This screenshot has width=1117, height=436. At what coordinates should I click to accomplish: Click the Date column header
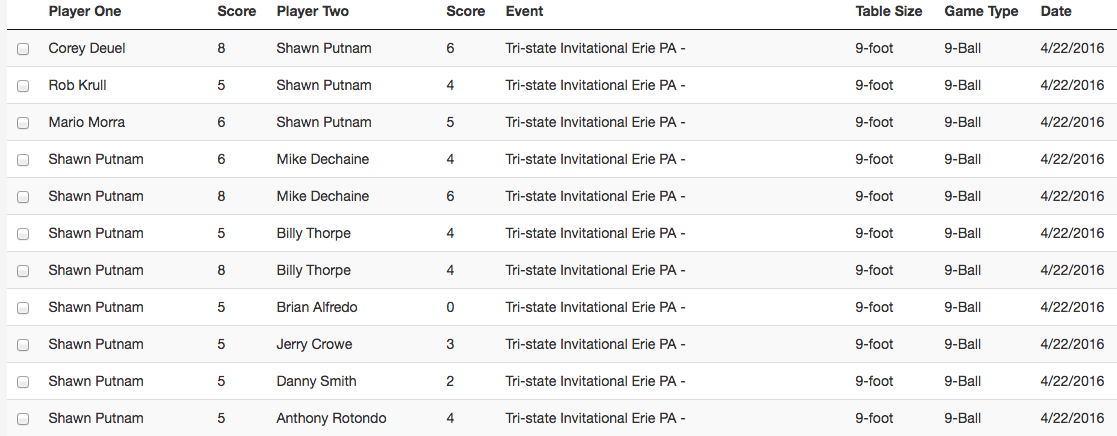pyautogui.click(x=1056, y=11)
